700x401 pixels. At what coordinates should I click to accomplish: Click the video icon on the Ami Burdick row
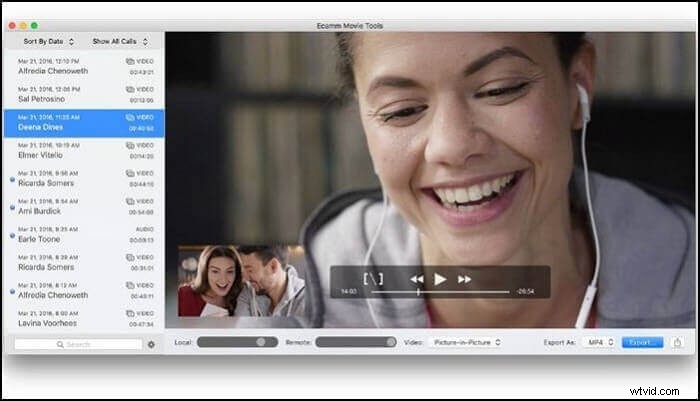coord(130,201)
